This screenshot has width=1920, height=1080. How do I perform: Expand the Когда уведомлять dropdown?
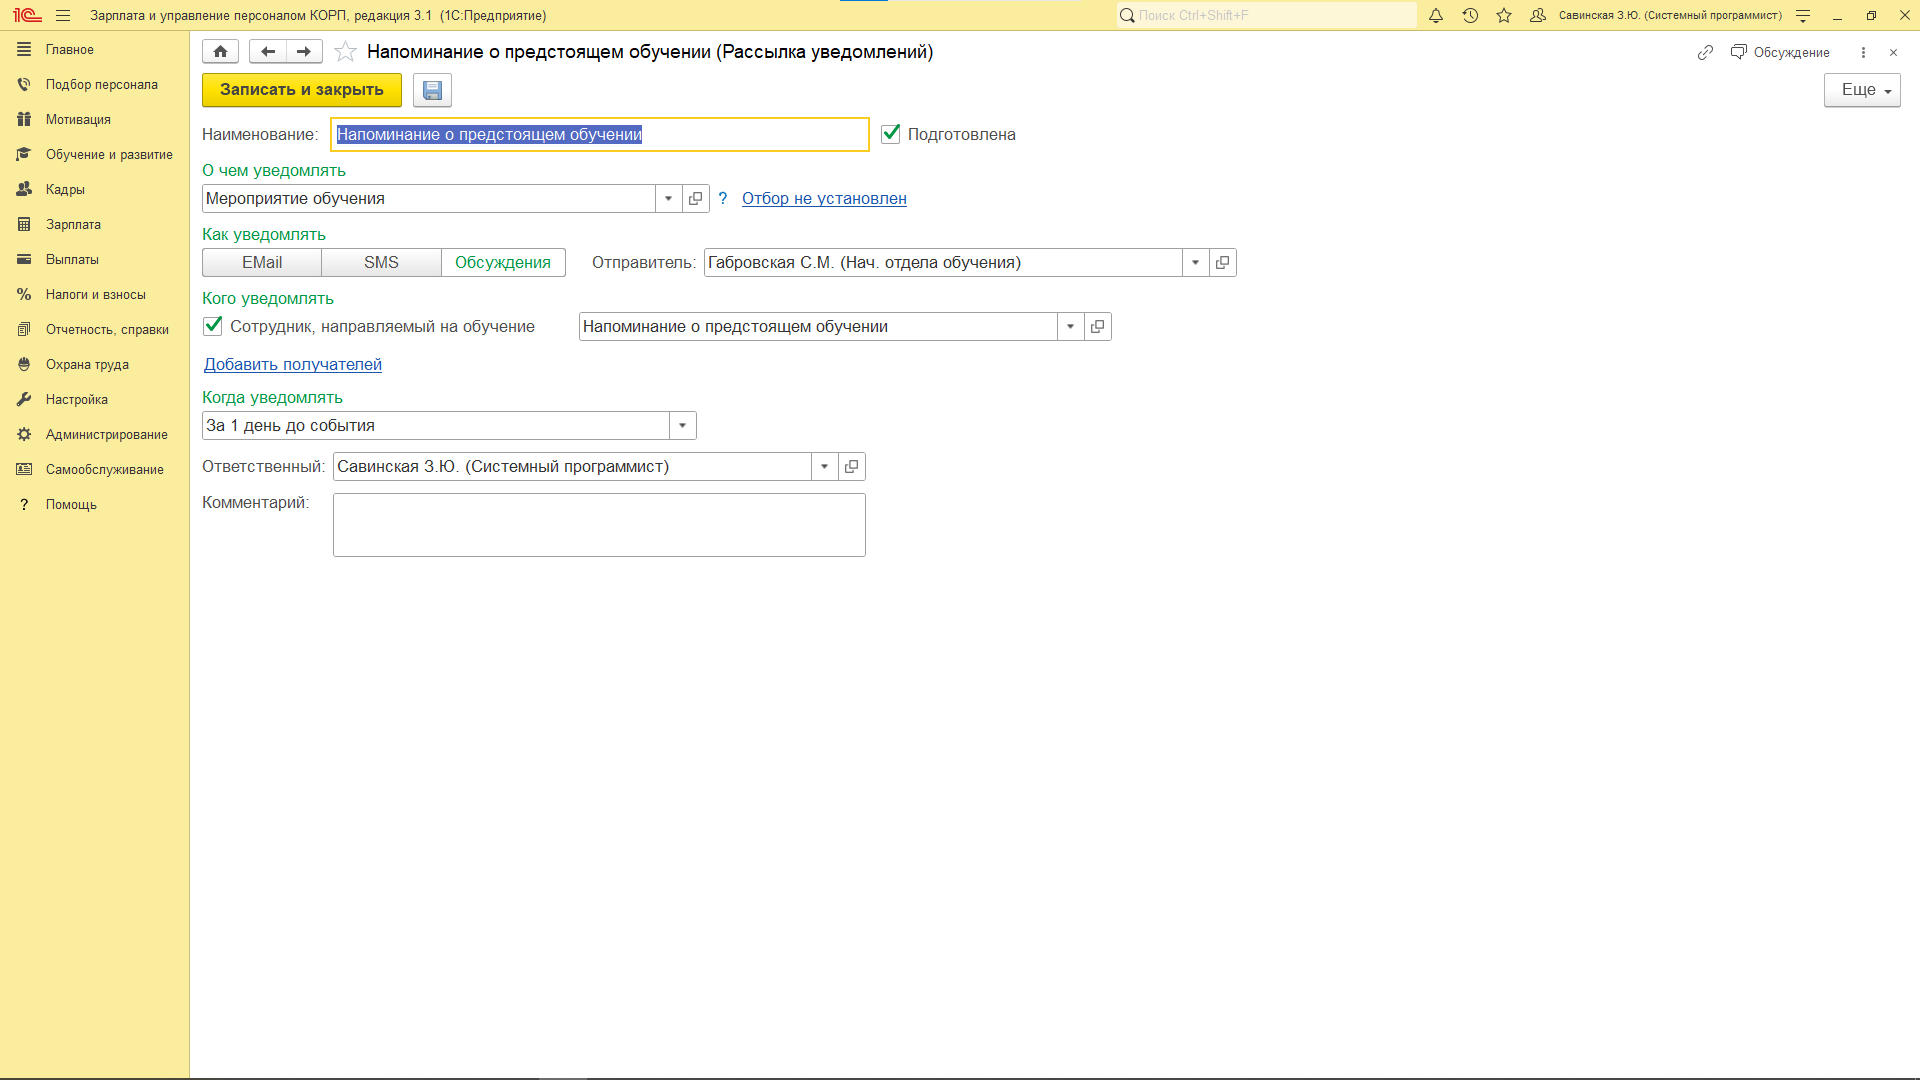click(x=682, y=425)
